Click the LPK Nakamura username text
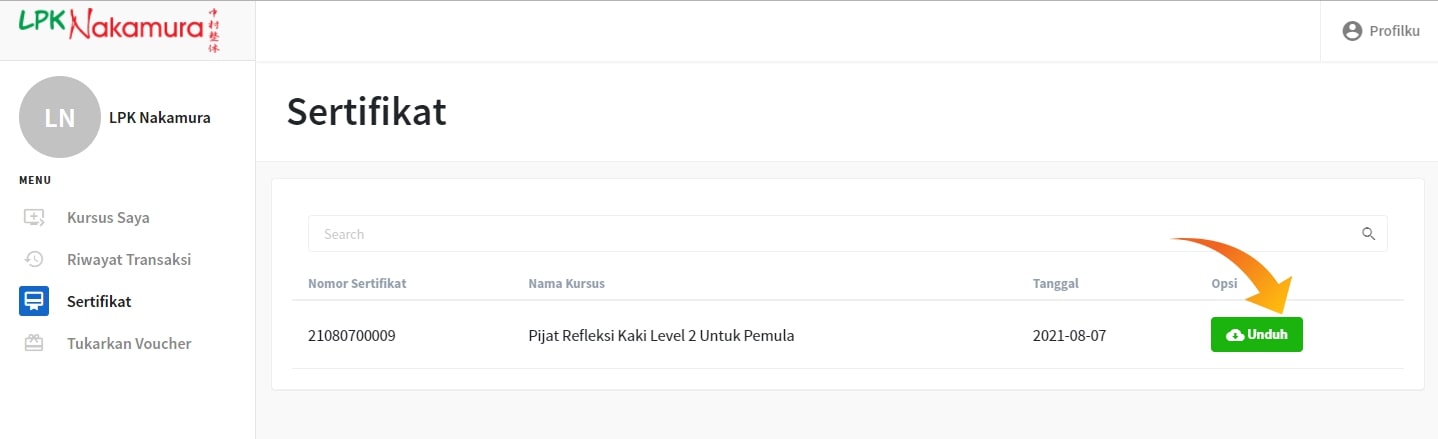Image resolution: width=1438 pixels, height=439 pixels. click(x=160, y=118)
